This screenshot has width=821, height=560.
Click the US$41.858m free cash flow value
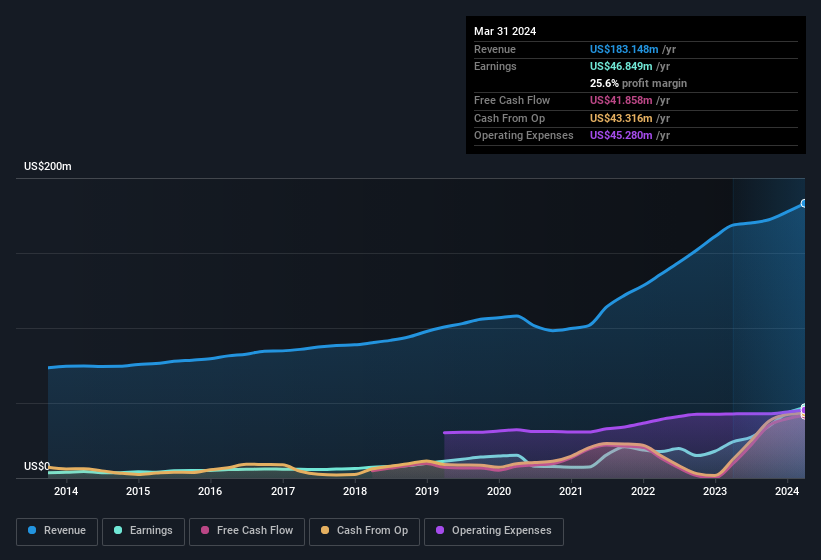coord(621,100)
